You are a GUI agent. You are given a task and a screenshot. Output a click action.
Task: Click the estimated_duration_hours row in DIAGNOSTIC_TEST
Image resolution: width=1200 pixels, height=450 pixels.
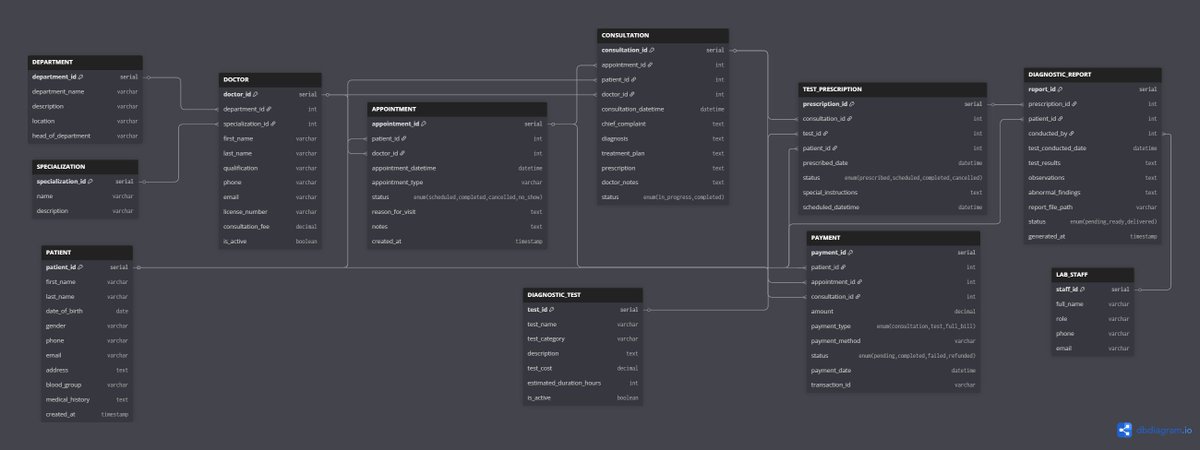click(583, 383)
